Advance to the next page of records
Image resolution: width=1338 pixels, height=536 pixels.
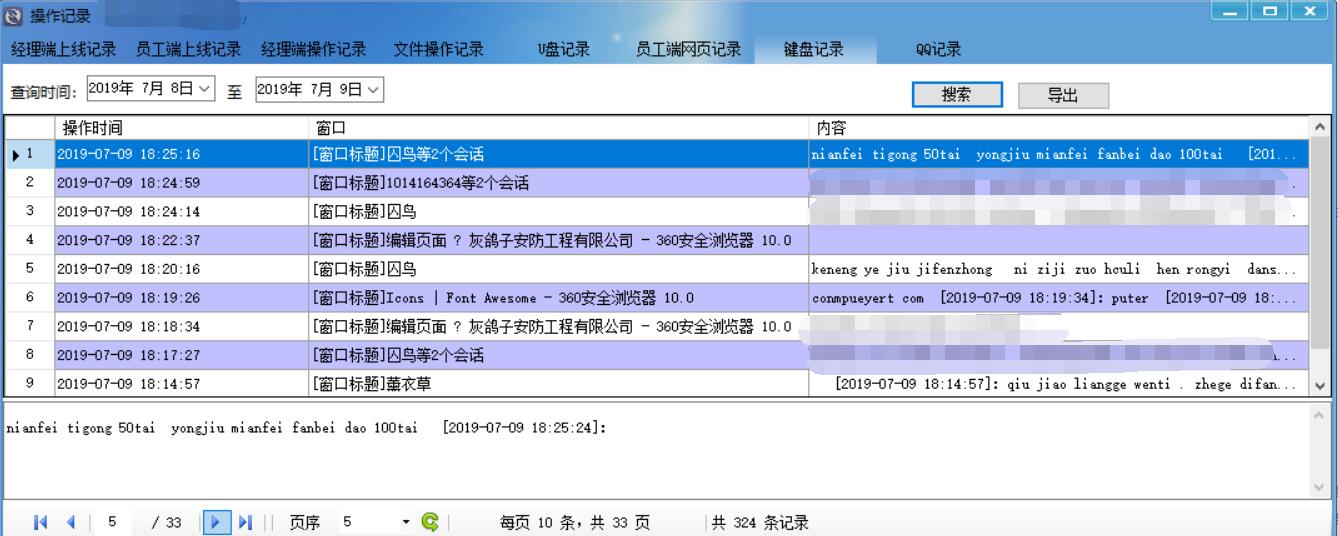(217, 522)
